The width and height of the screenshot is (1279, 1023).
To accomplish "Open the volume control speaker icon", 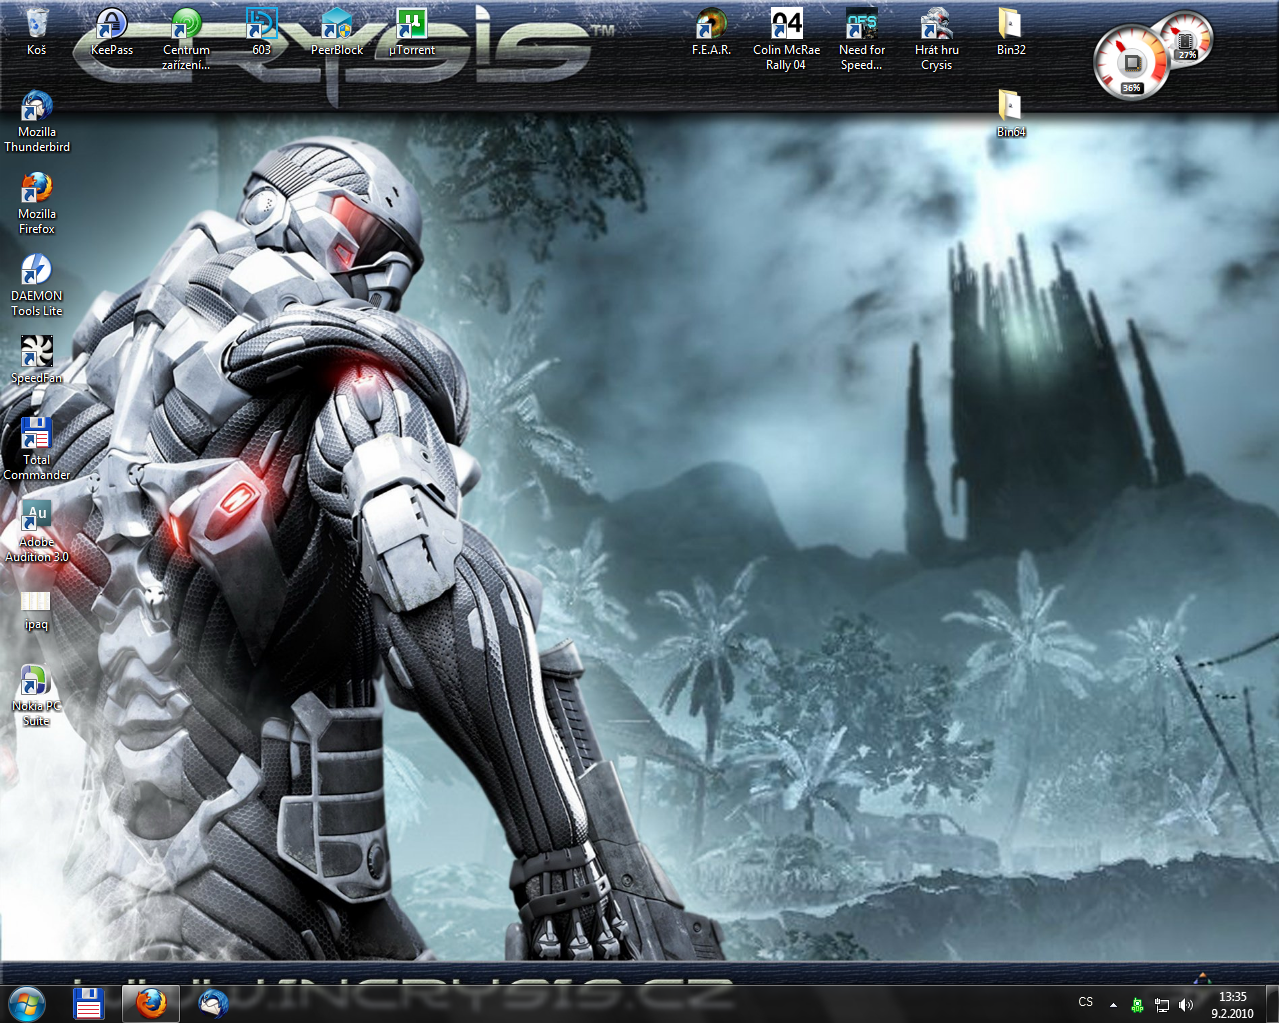I will [1186, 1004].
